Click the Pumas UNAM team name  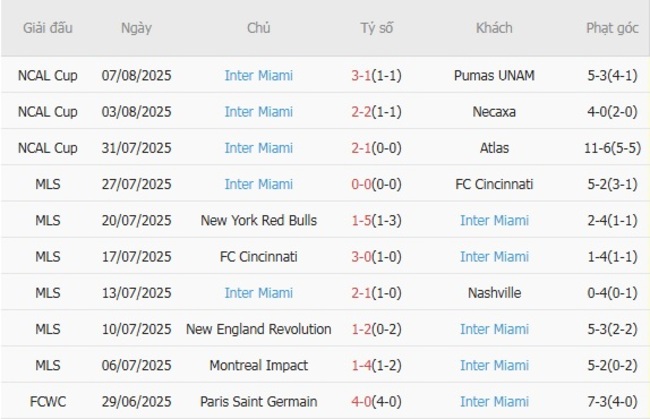tap(494, 76)
